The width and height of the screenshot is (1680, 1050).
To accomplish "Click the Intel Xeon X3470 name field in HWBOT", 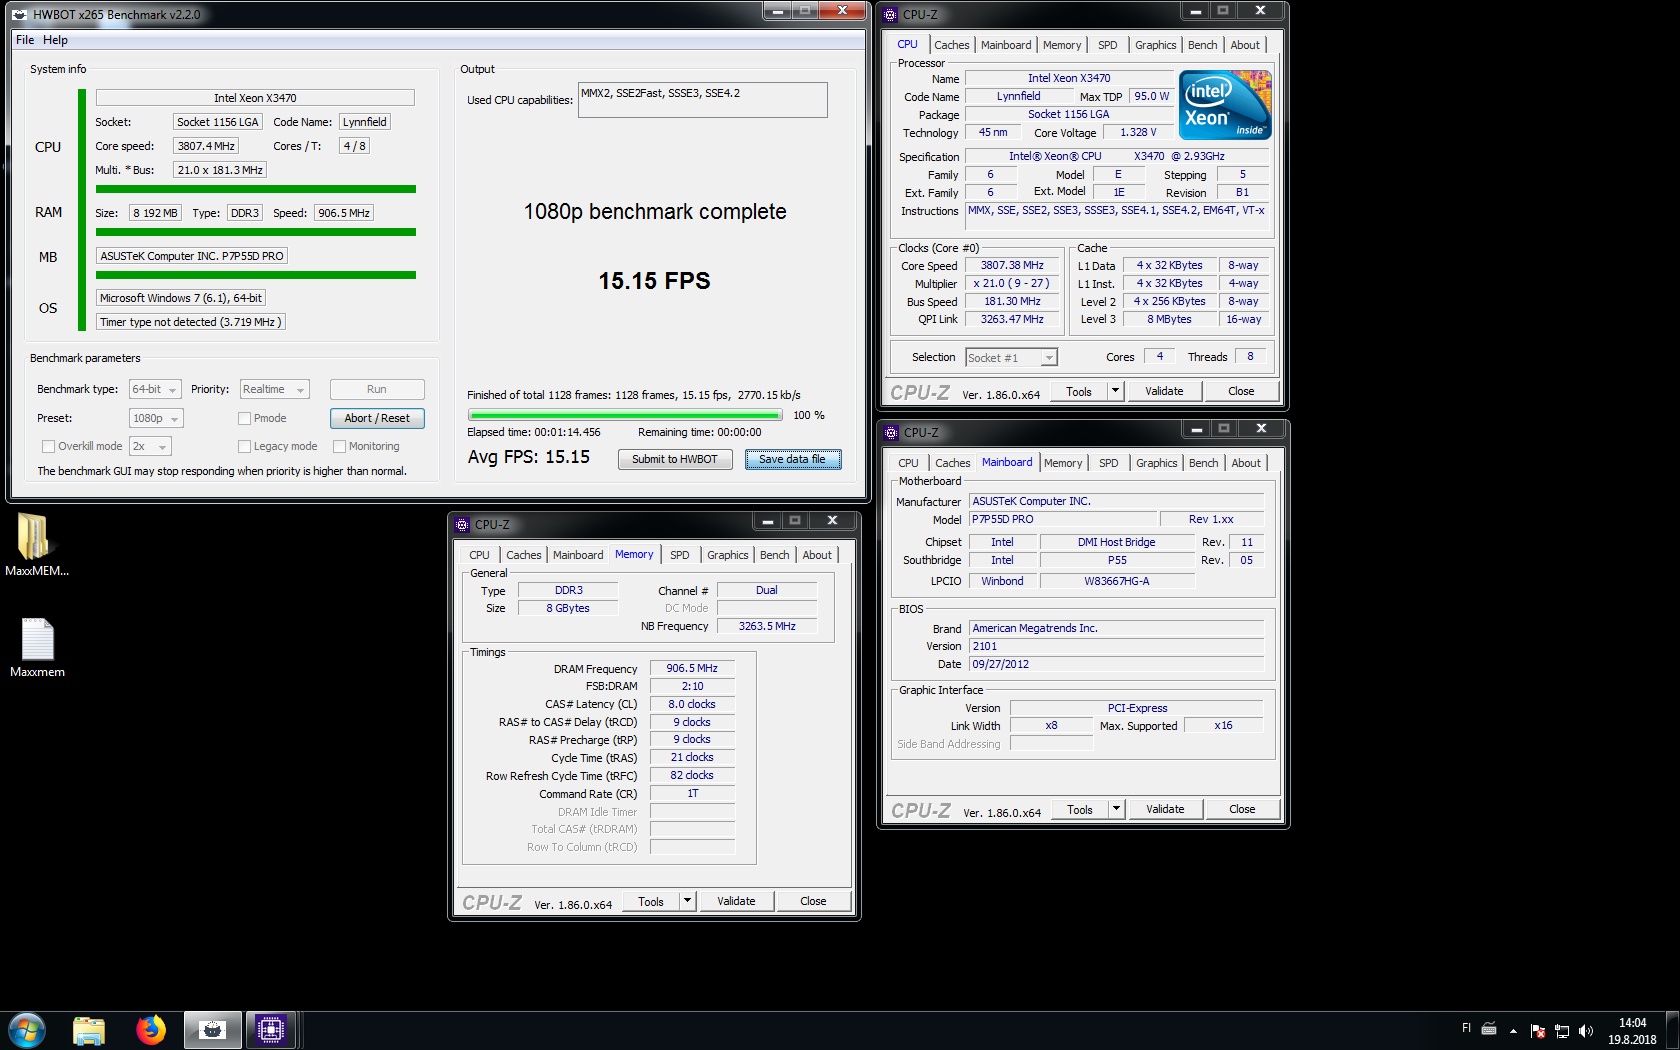I will click(255, 98).
